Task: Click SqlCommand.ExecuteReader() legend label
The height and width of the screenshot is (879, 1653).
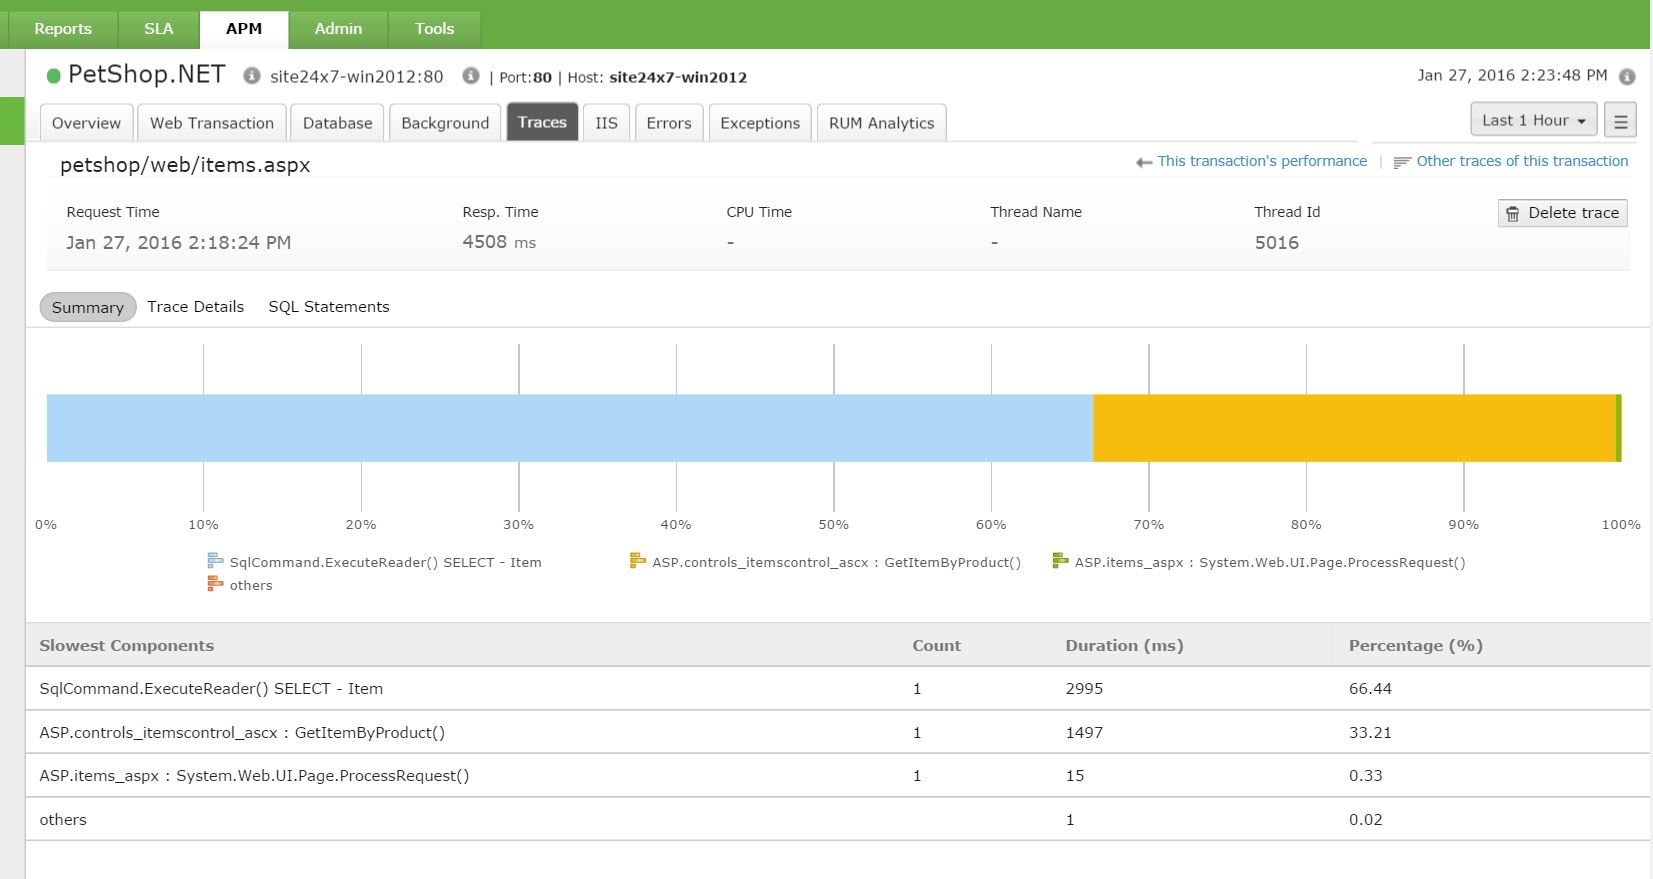Action: click(x=385, y=562)
